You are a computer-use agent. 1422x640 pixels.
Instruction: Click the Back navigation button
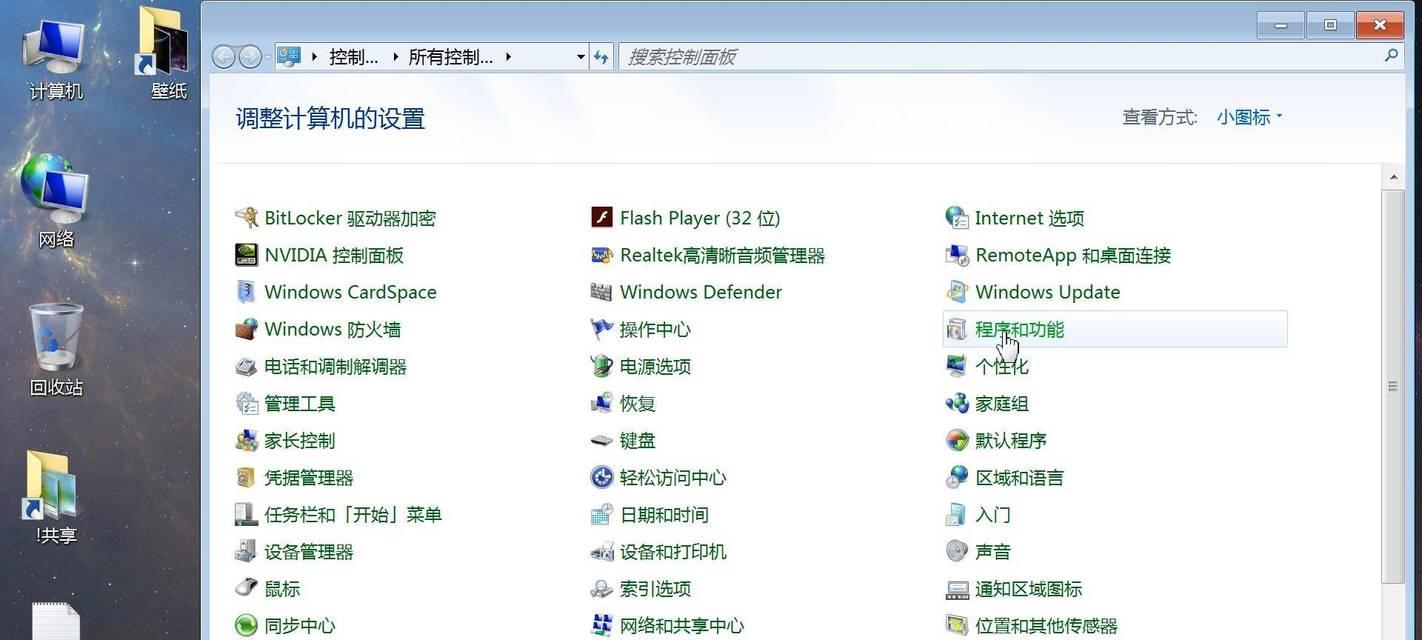(x=224, y=57)
